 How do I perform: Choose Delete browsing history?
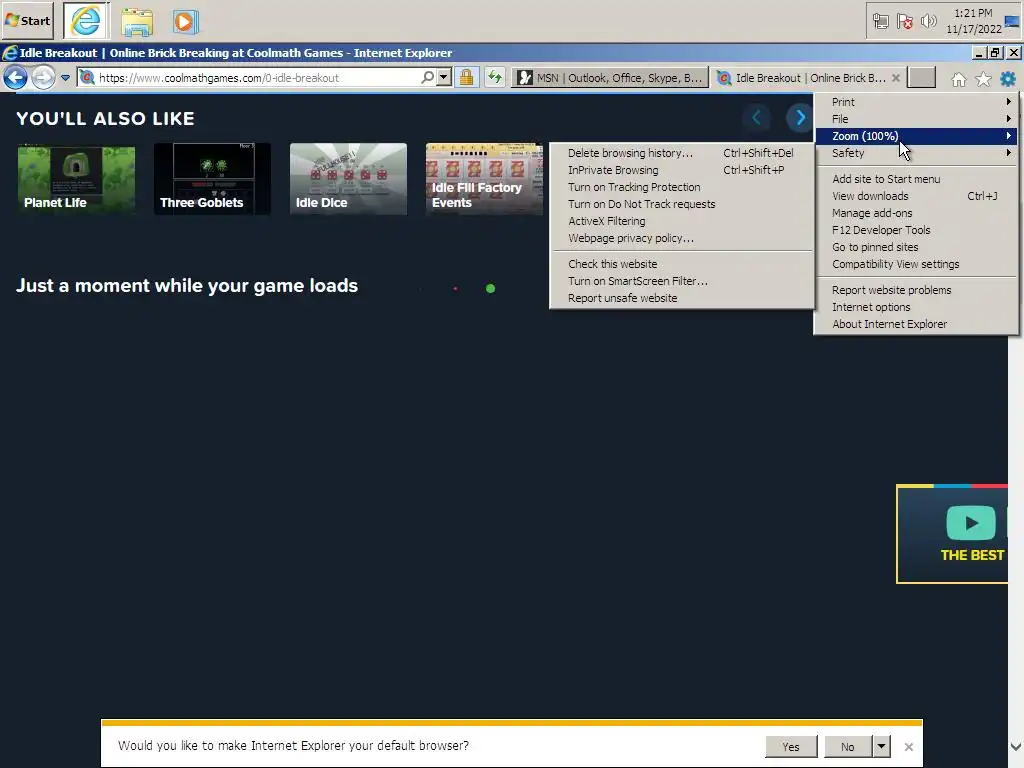[682, 153]
